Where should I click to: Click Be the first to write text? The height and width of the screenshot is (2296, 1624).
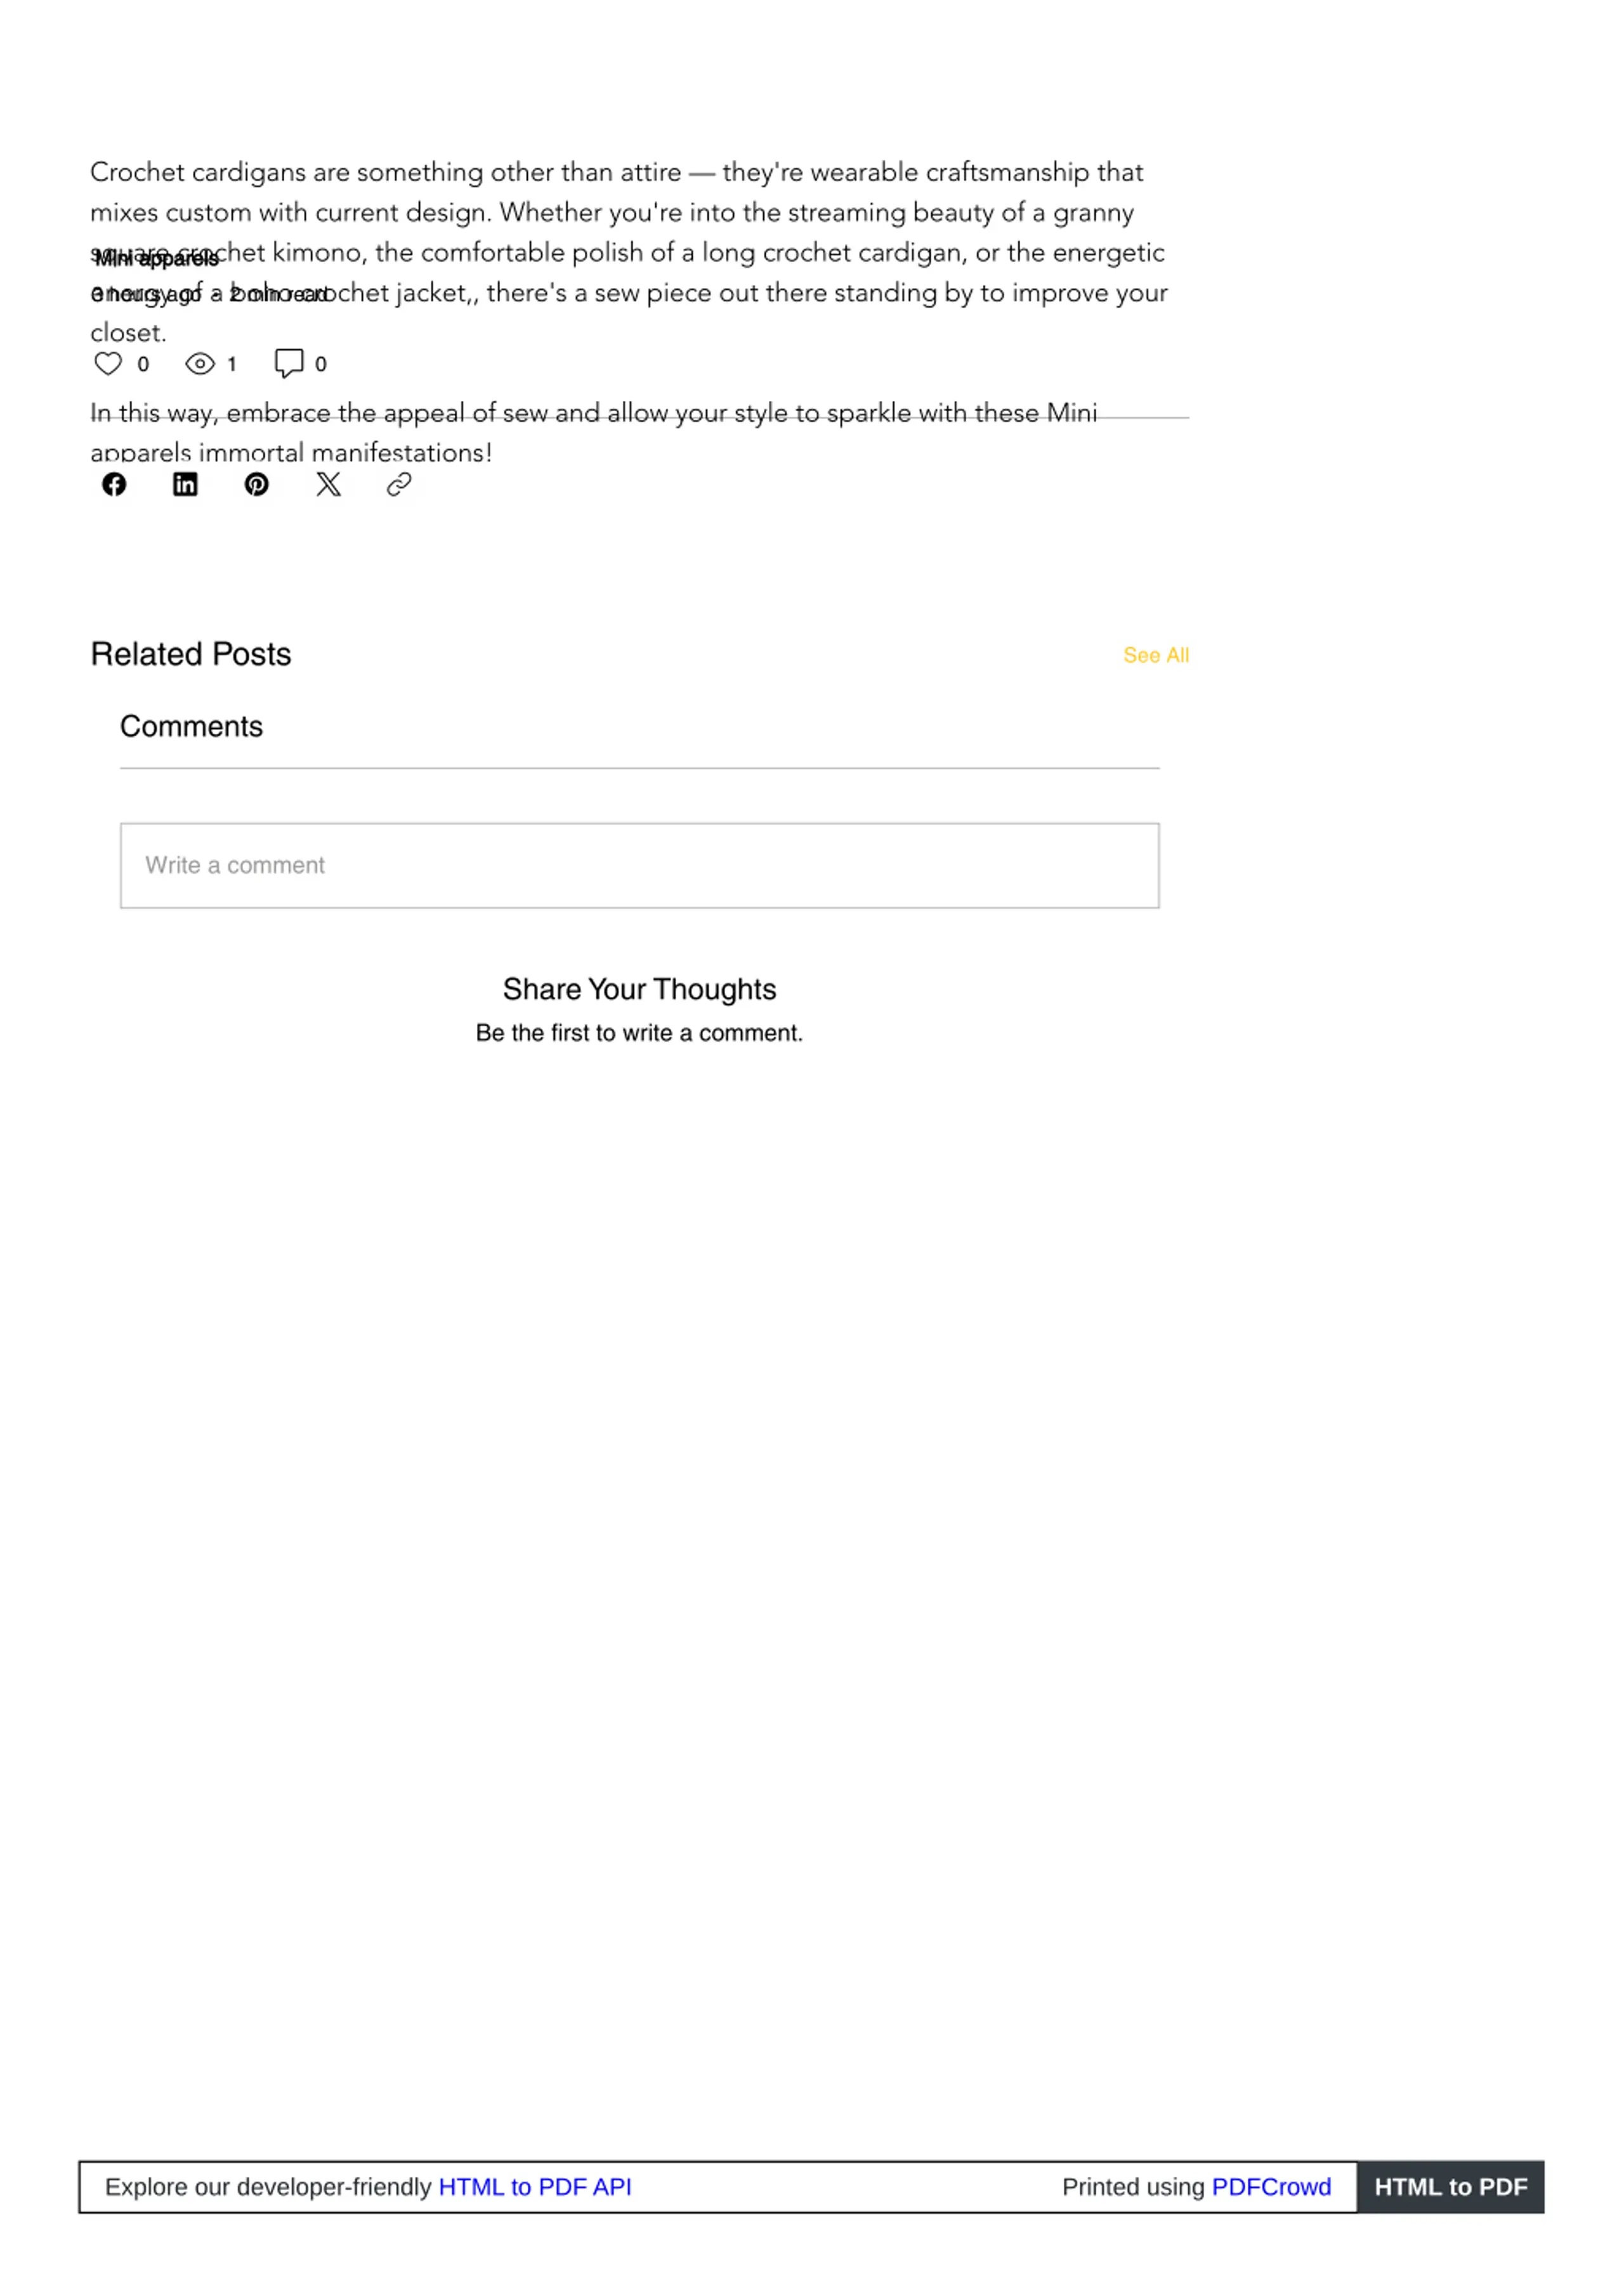click(x=639, y=1033)
